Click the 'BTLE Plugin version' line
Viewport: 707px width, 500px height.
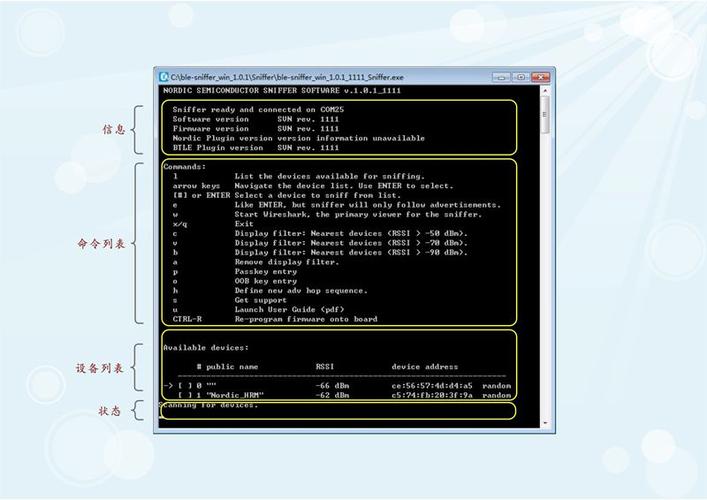(x=255, y=147)
